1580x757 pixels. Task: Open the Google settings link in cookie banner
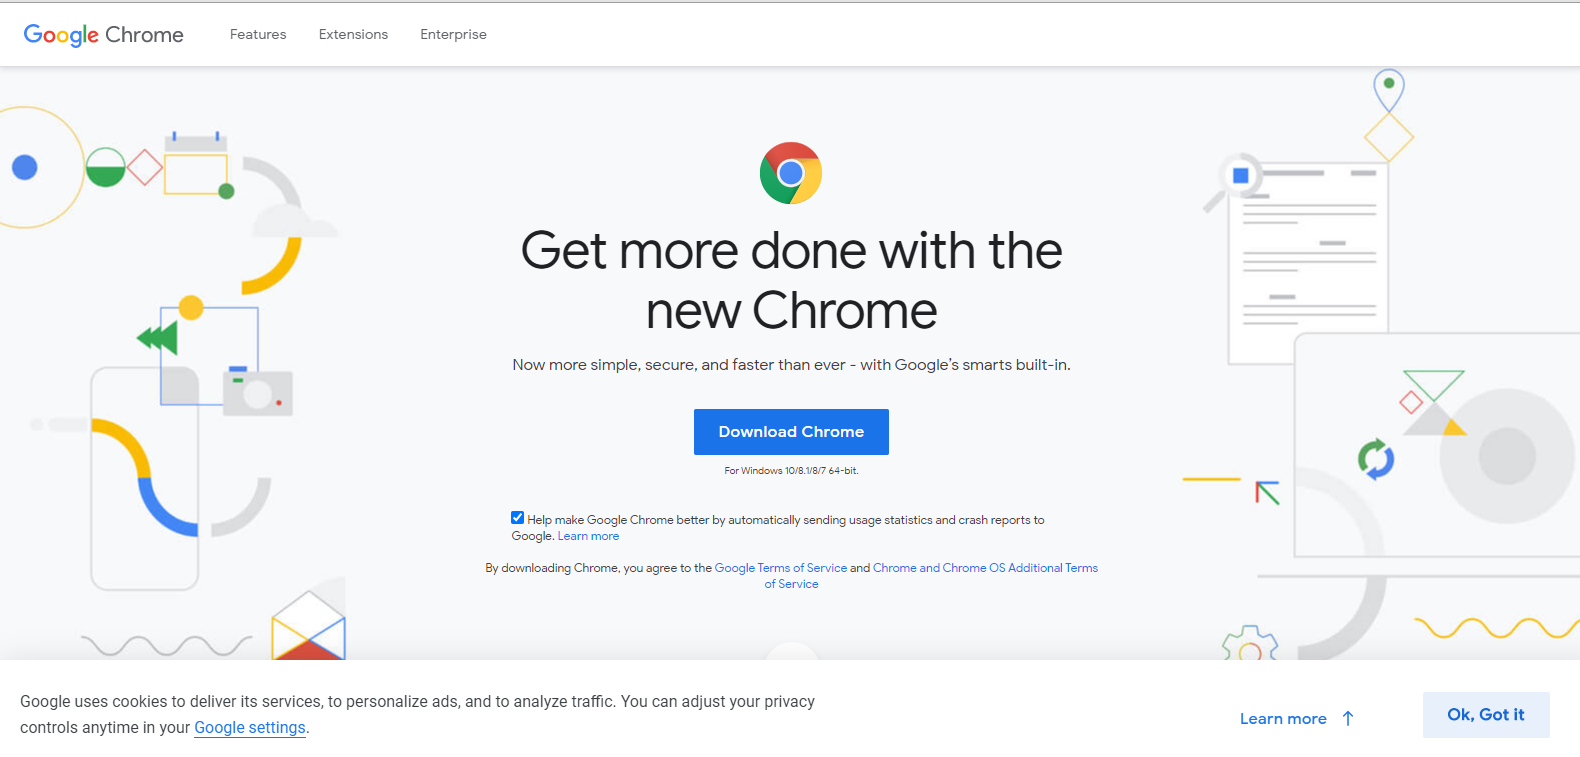[249, 727]
